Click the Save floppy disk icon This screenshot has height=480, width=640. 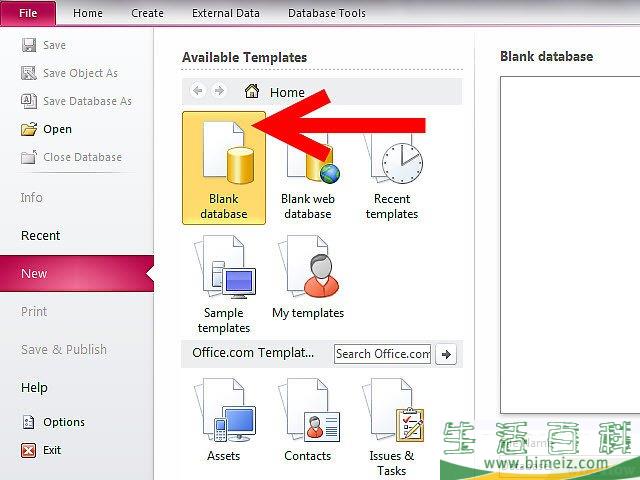tap(29, 45)
